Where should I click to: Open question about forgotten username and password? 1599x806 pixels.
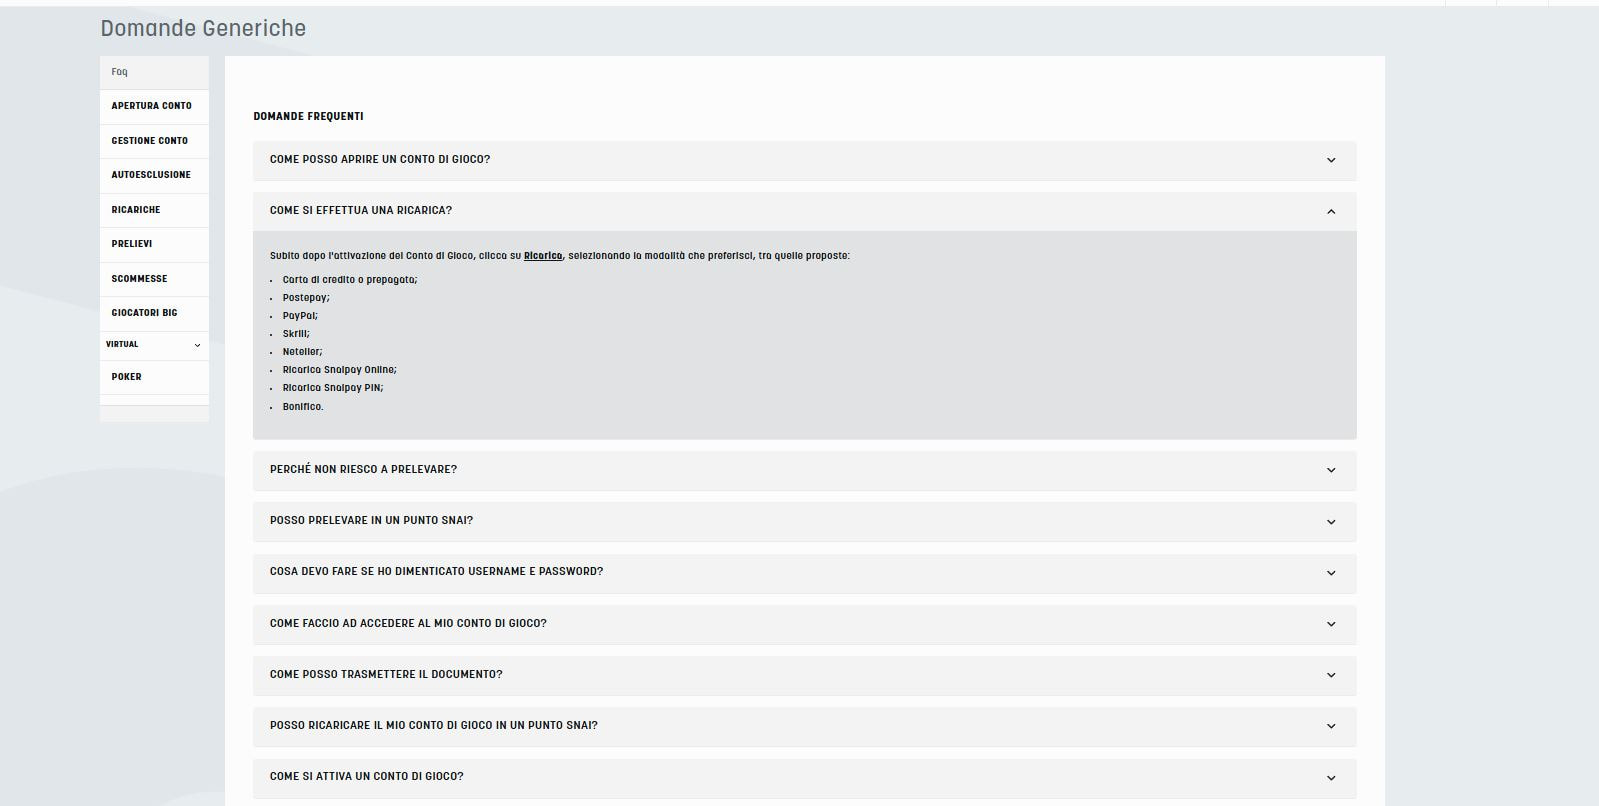pyautogui.click(x=437, y=572)
